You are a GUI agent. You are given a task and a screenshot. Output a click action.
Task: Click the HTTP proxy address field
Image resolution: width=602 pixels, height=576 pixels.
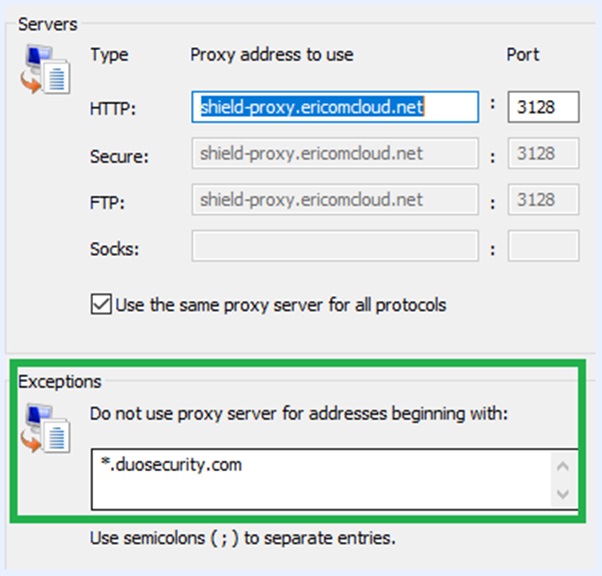(335, 107)
